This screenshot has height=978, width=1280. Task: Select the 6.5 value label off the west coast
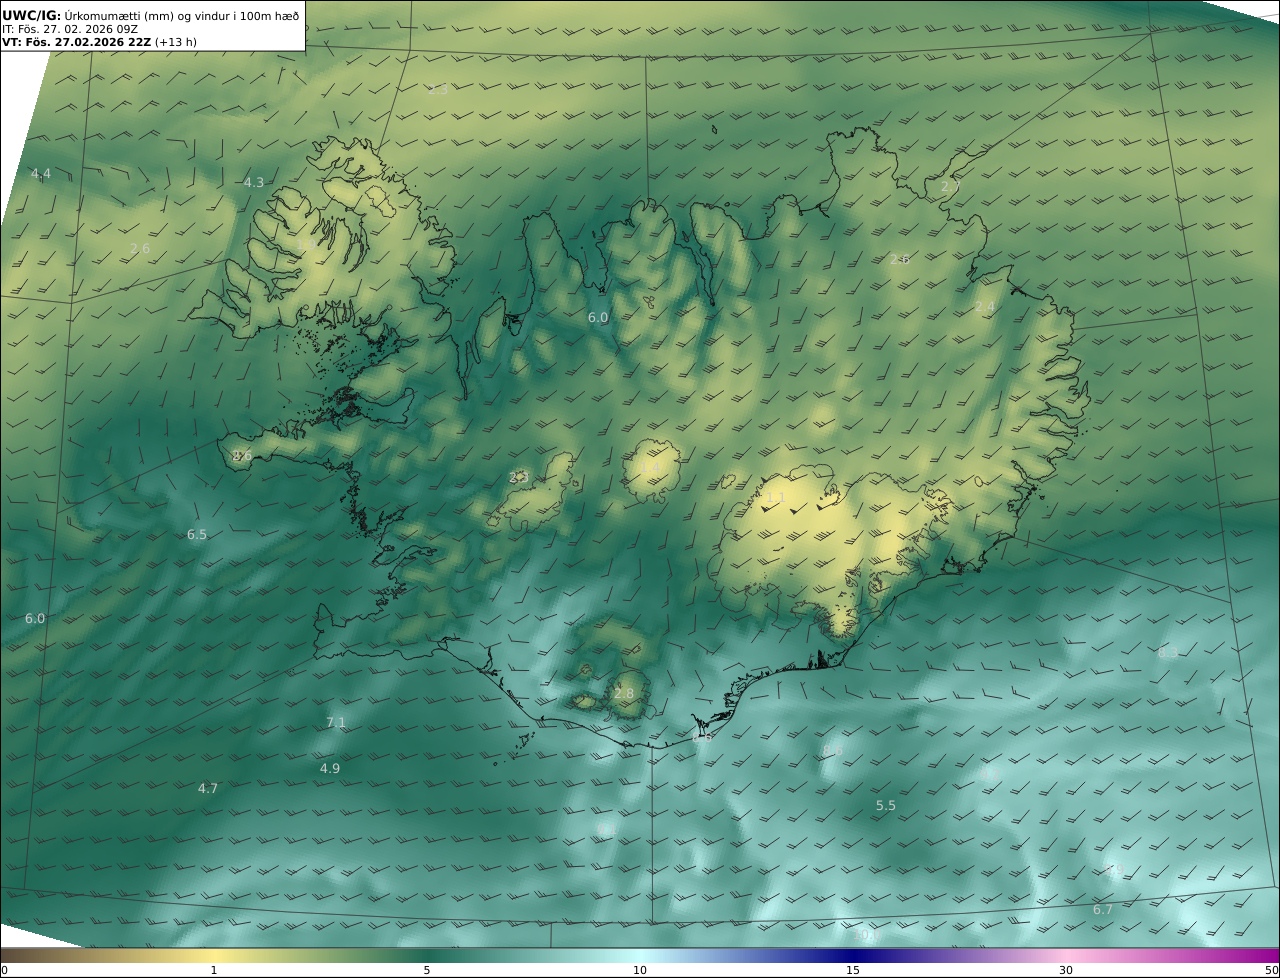197,535
